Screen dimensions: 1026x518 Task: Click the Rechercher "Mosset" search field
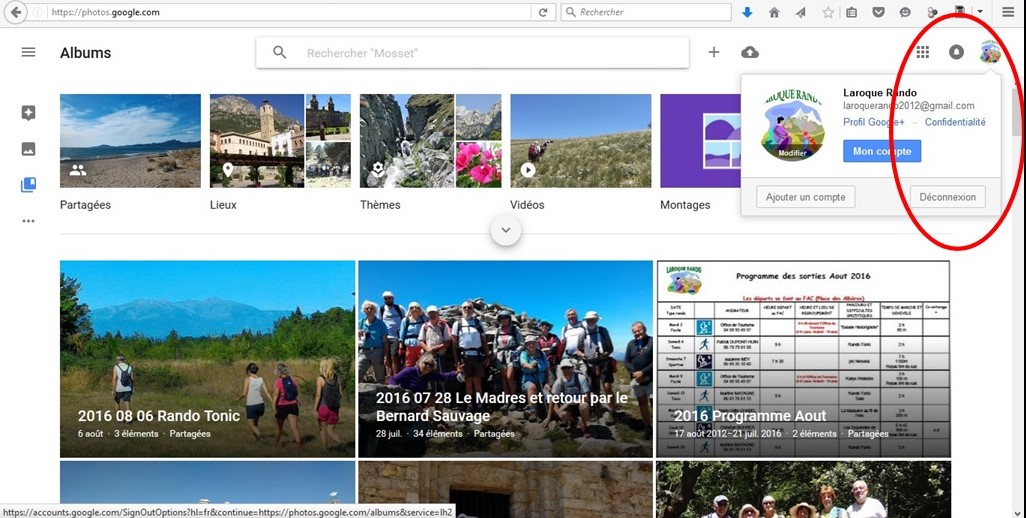pyautogui.click(x=490, y=53)
